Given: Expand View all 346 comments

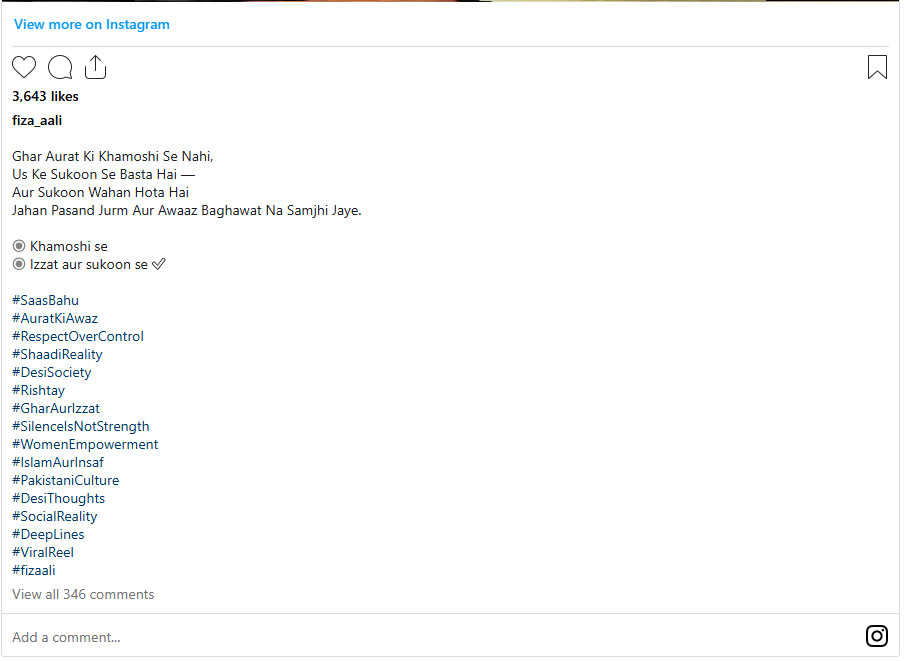Looking at the screenshot, I should tap(83, 594).
